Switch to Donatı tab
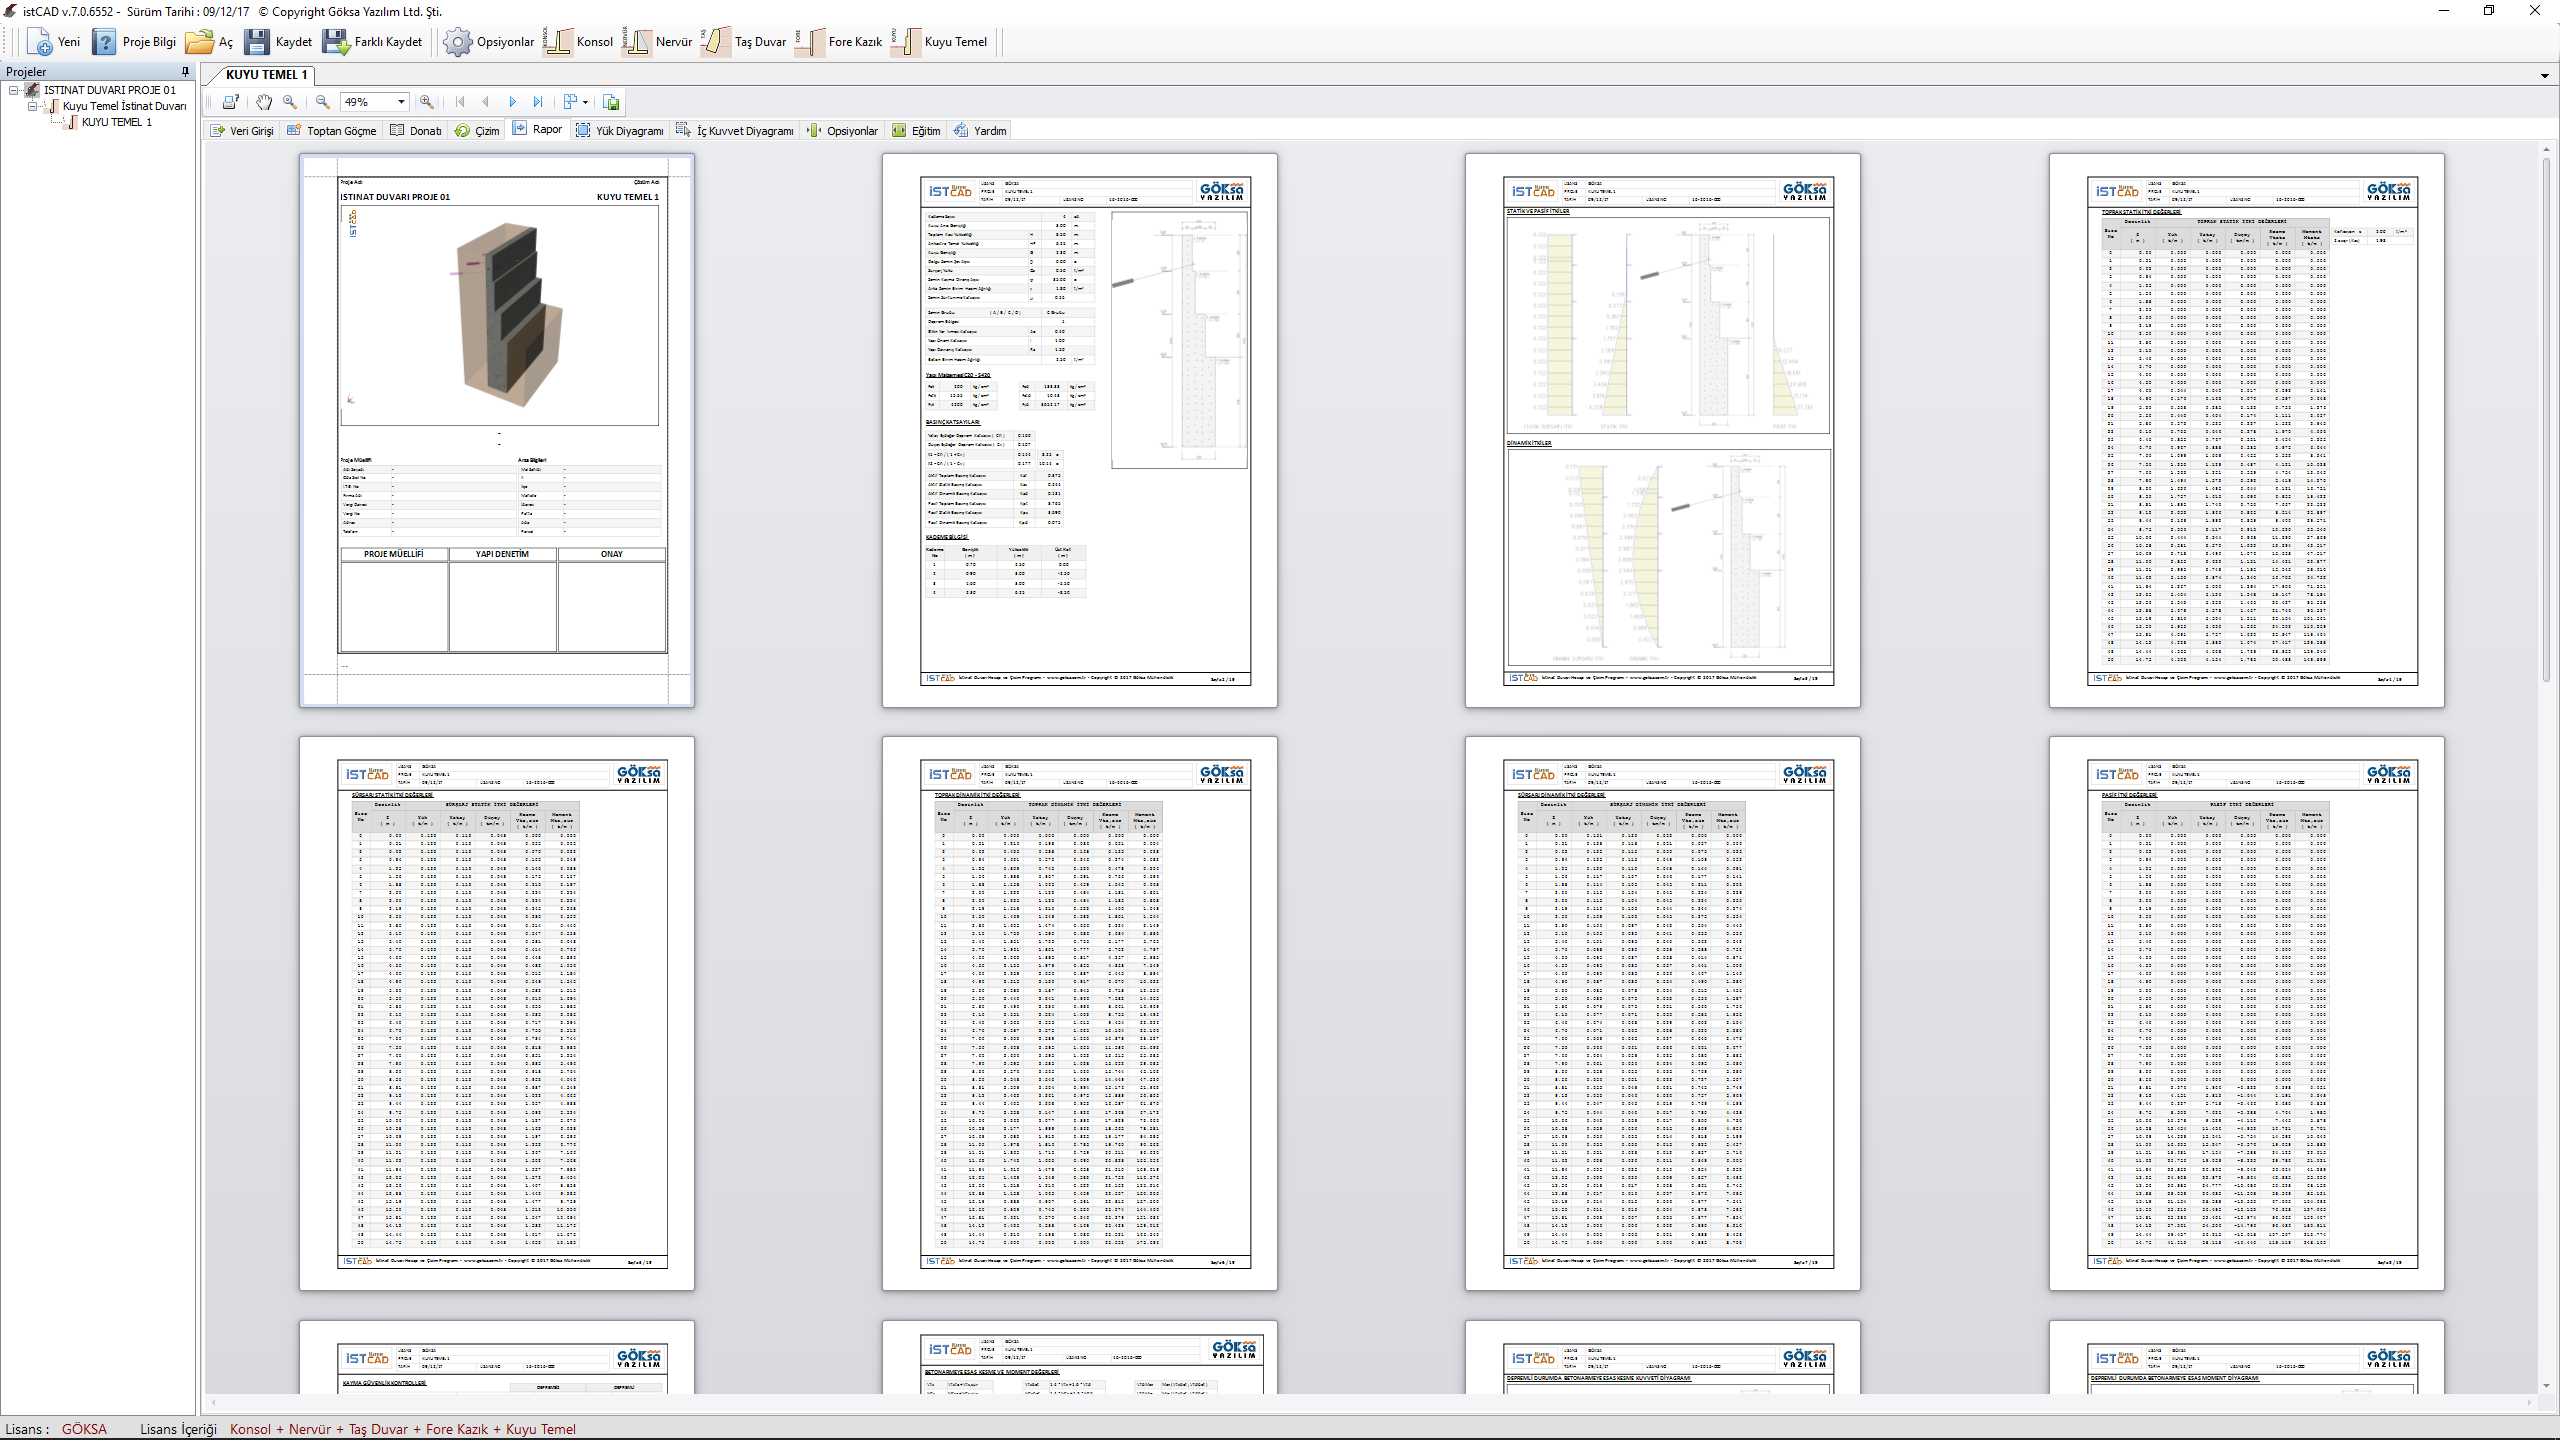Viewport: 2560px width, 1440px height. [416, 131]
